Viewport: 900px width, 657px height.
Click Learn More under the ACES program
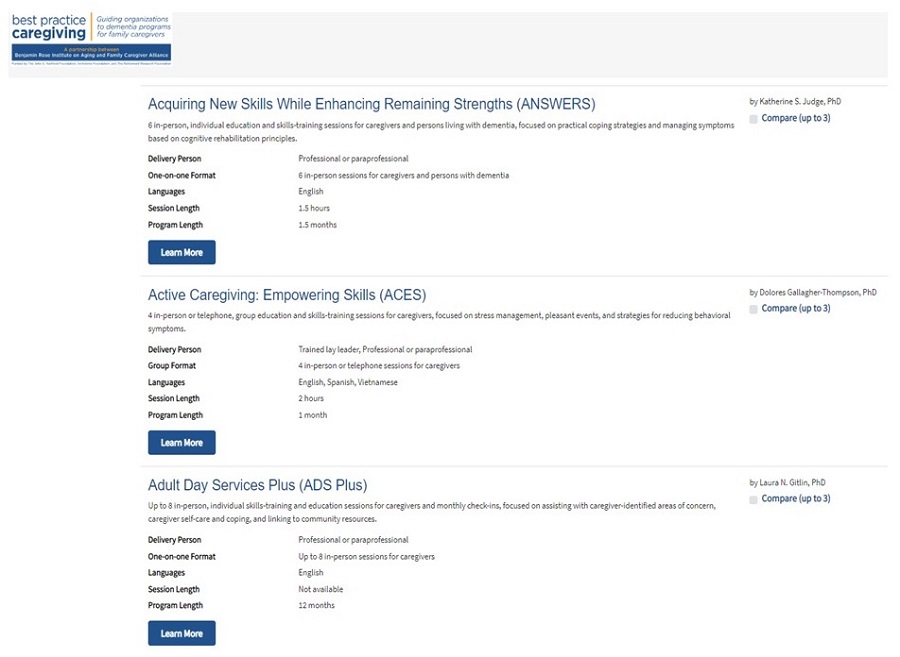pos(181,442)
